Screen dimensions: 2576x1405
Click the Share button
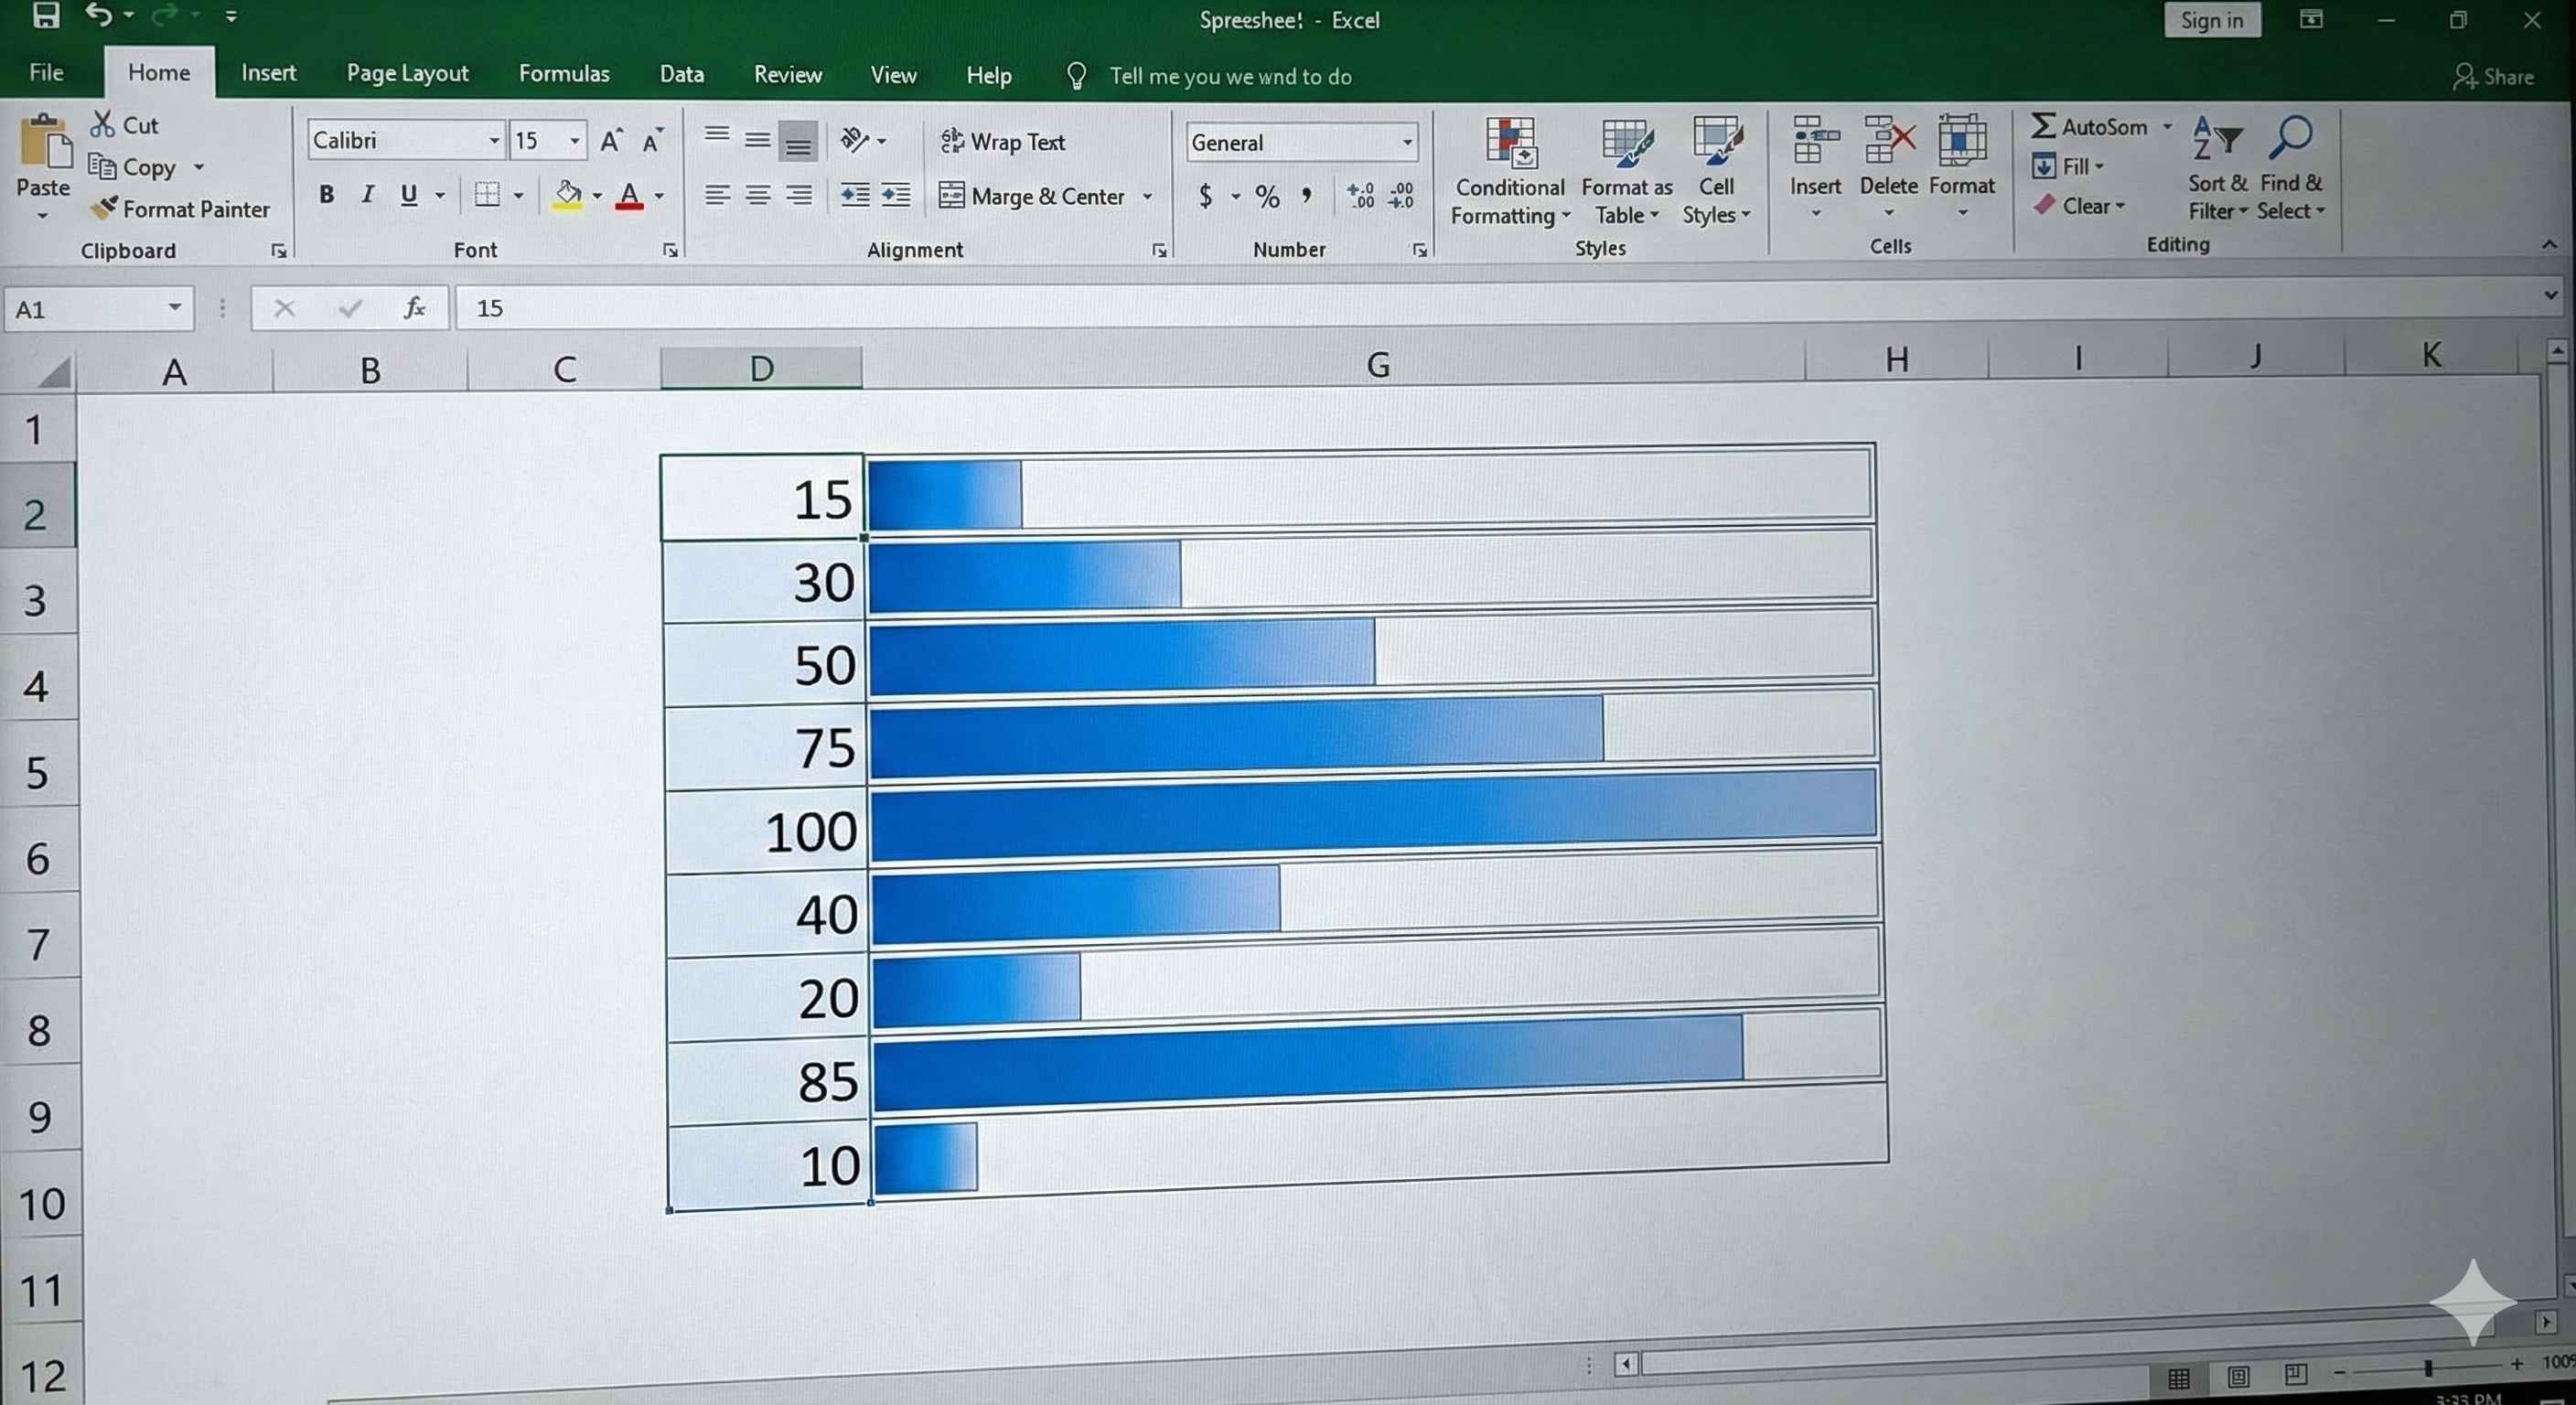coord(2494,77)
